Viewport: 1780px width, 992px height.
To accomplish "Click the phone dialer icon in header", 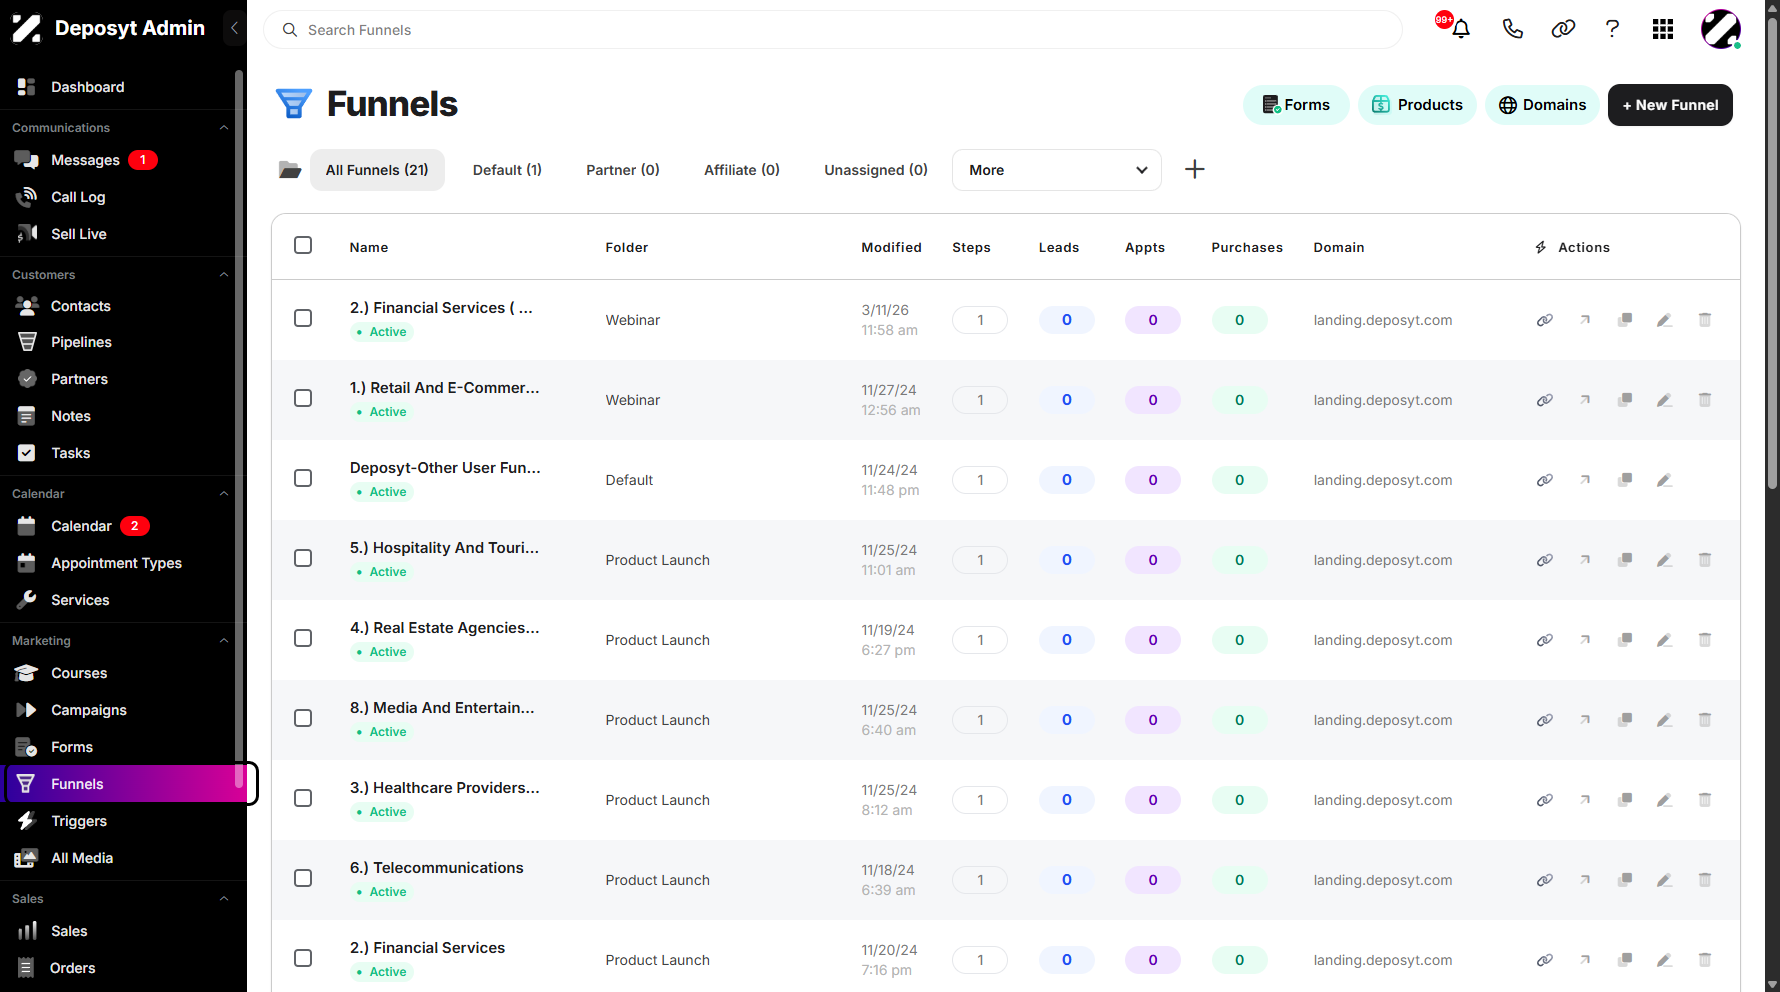I will (1512, 29).
